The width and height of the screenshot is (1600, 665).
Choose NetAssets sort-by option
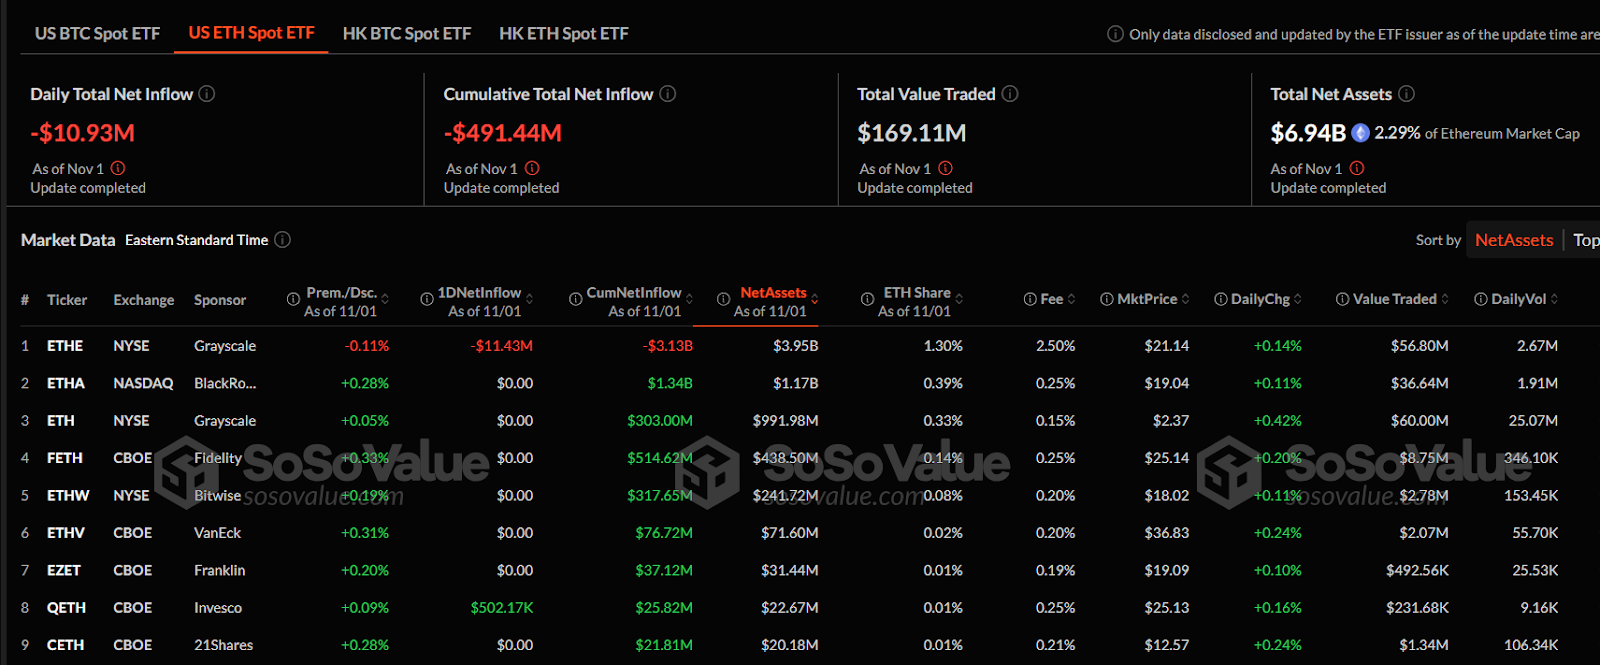pyautogui.click(x=1514, y=240)
